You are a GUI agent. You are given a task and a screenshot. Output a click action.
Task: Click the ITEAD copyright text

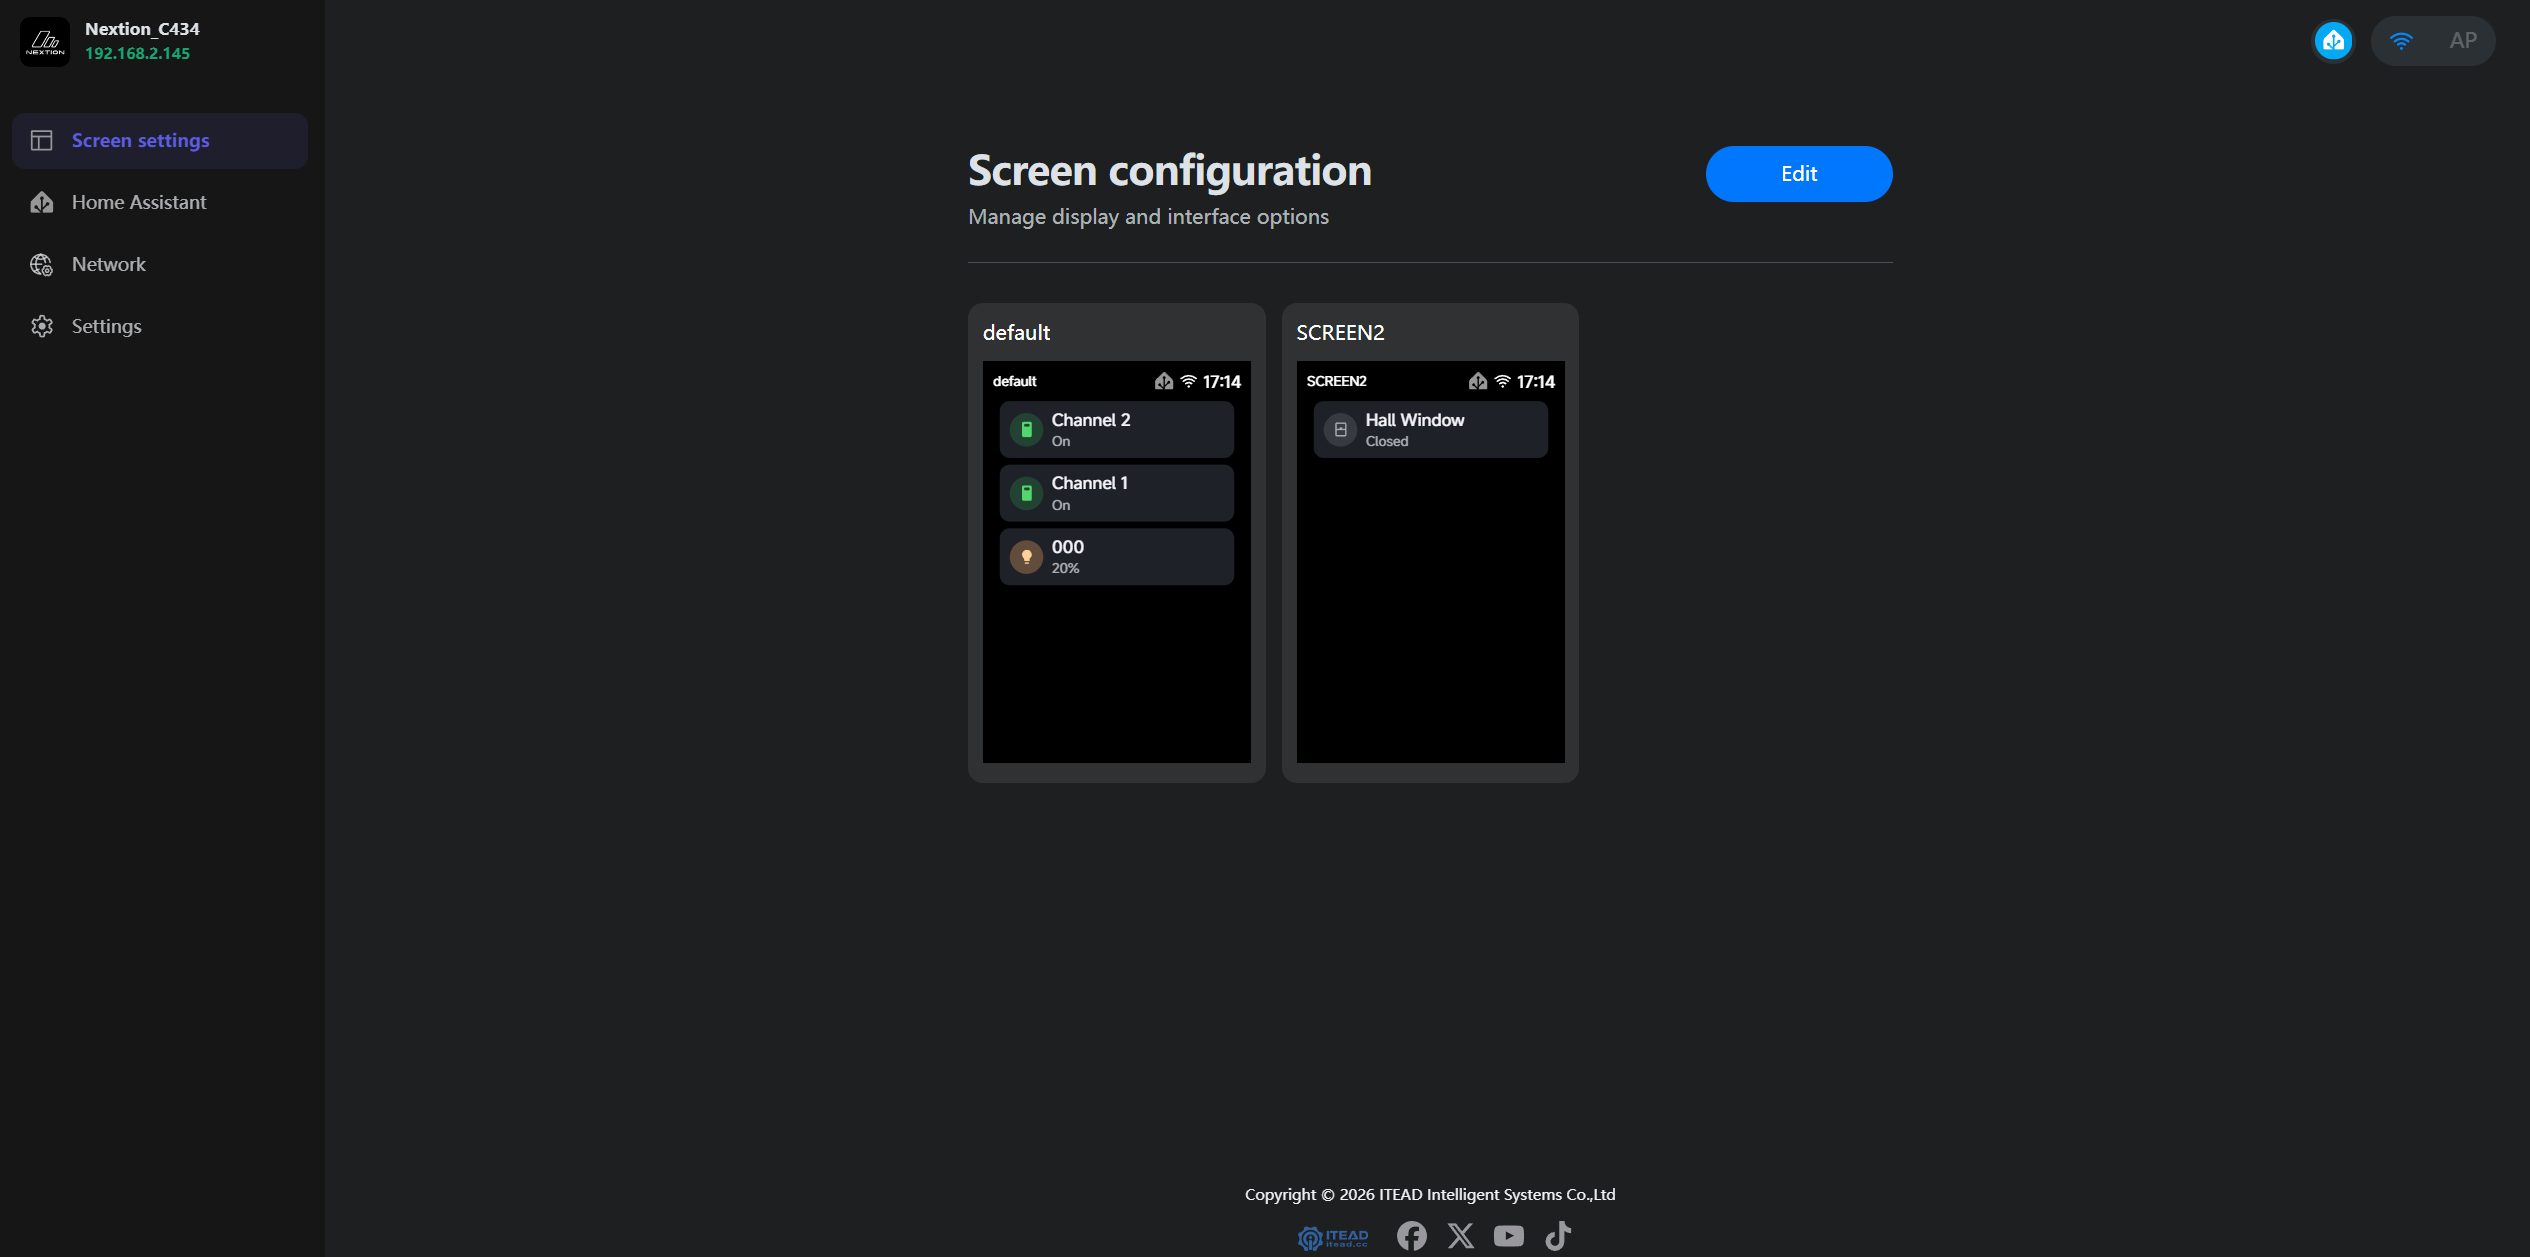[x=1430, y=1195]
